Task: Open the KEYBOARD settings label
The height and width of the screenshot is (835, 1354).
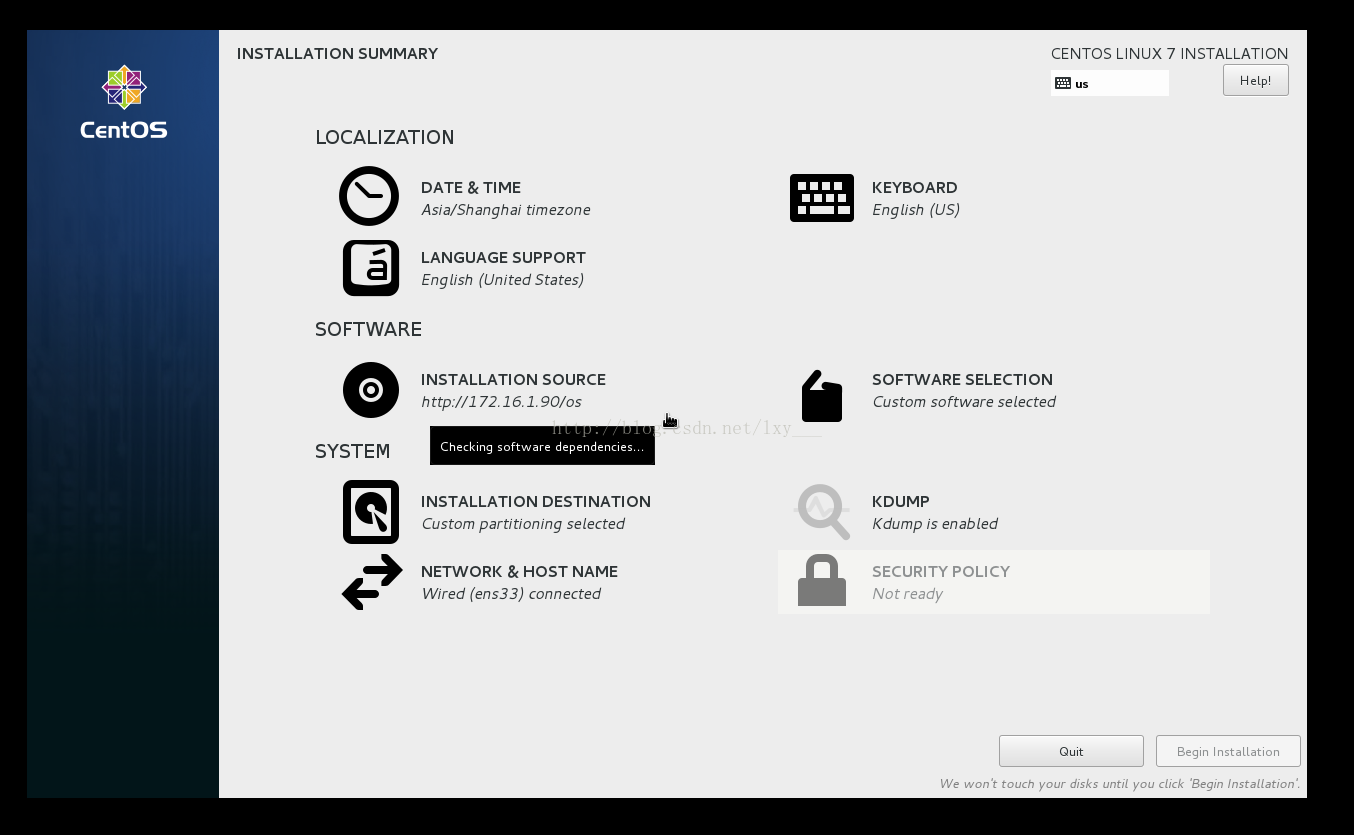Action: [915, 188]
